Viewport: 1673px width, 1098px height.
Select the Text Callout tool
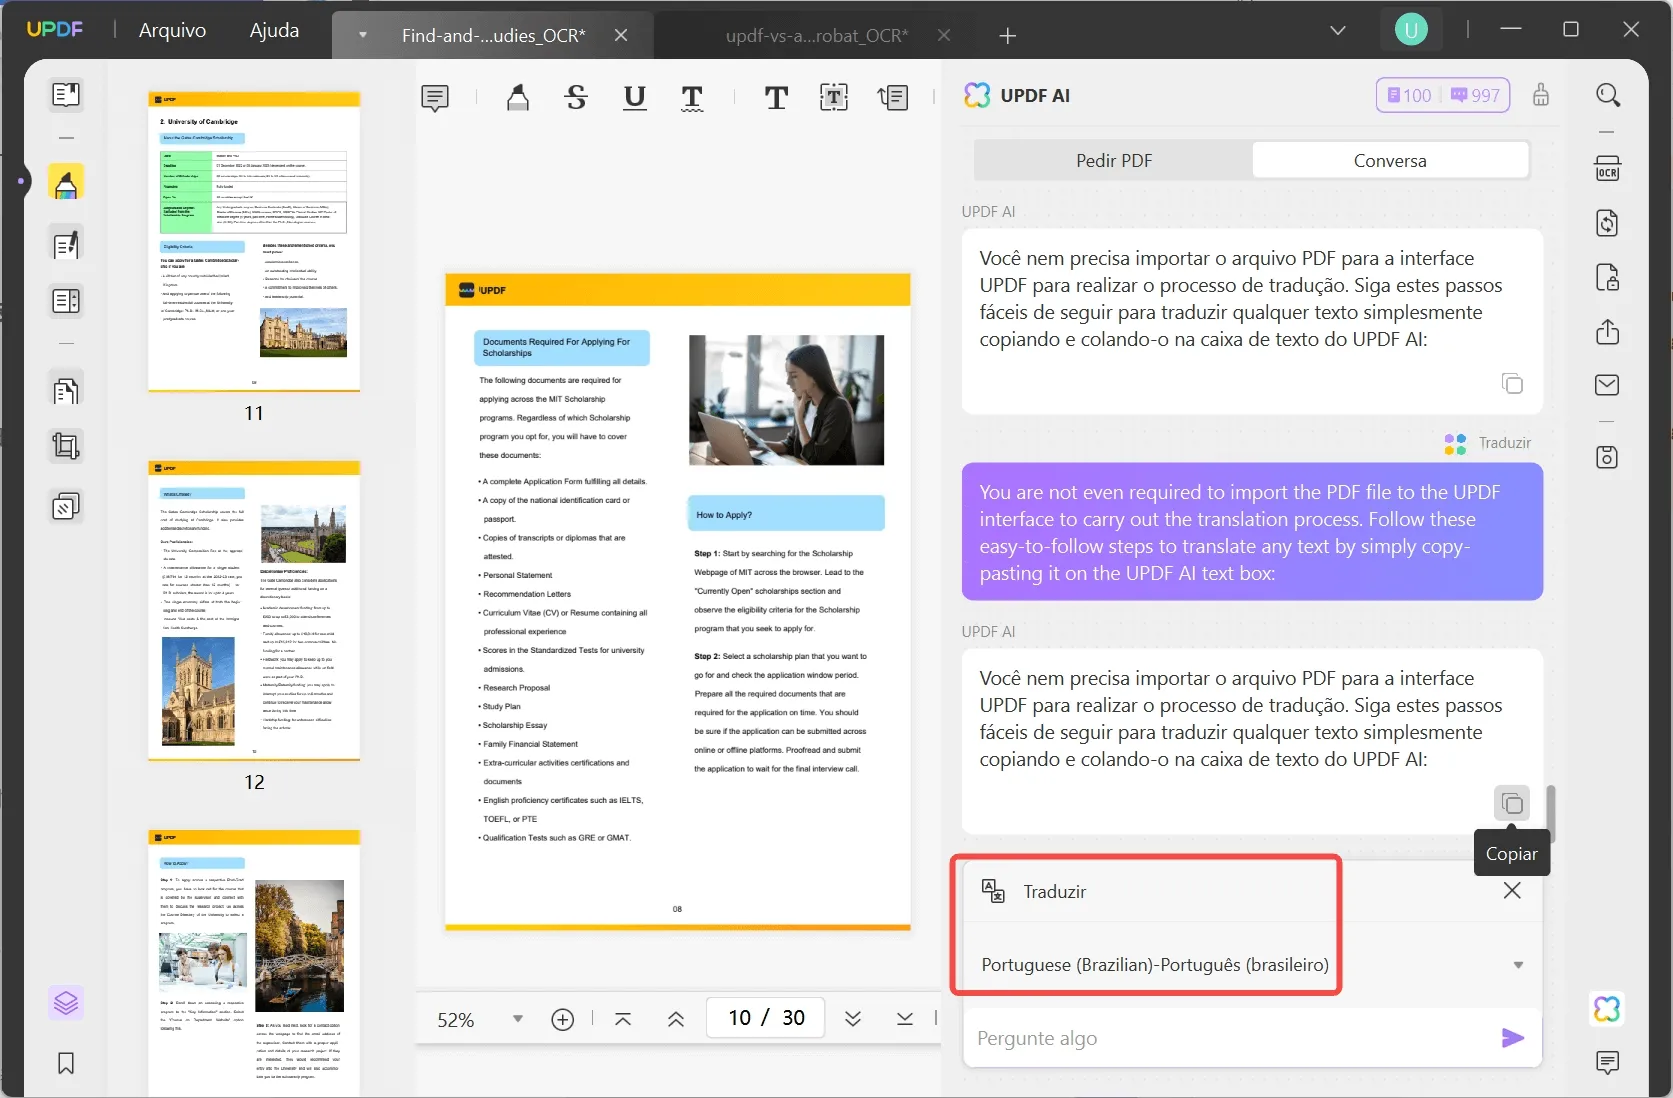click(893, 98)
